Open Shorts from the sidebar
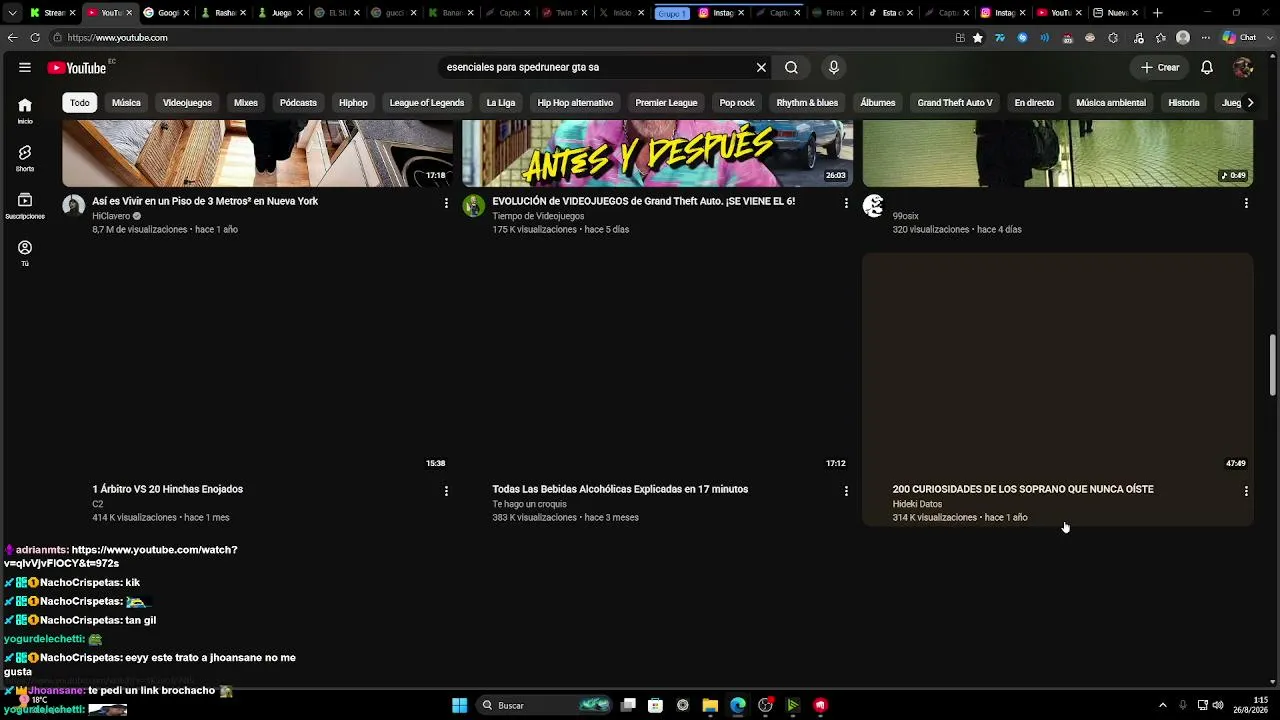The height and width of the screenshot is (720, 1280). pos(25,158)
